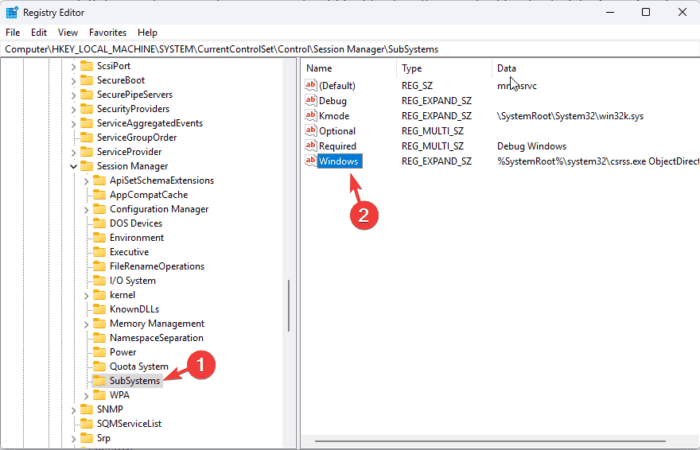
Task: Click the tree pane vertical scrollbar thumb
Action: click(289, 306)
